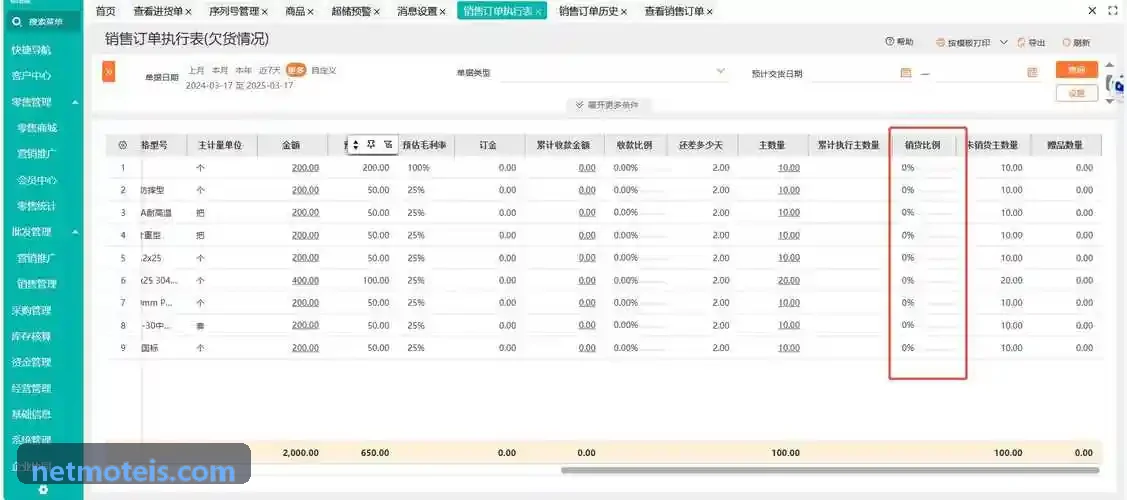Switch to the 序列号管理 tab
1127x500 pixels.
click(234, 11)
